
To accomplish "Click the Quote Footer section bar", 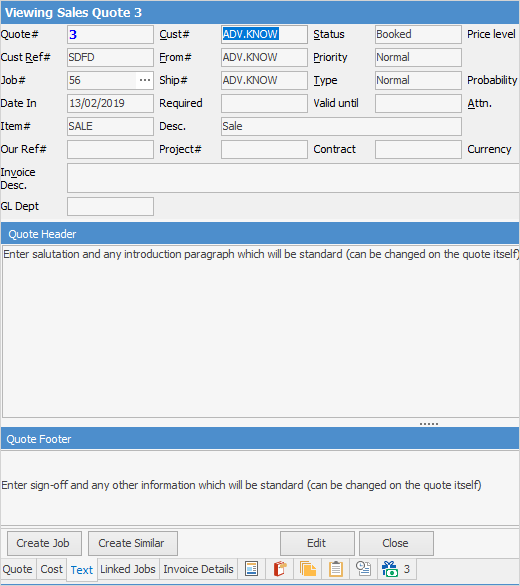I will [260, 439].
